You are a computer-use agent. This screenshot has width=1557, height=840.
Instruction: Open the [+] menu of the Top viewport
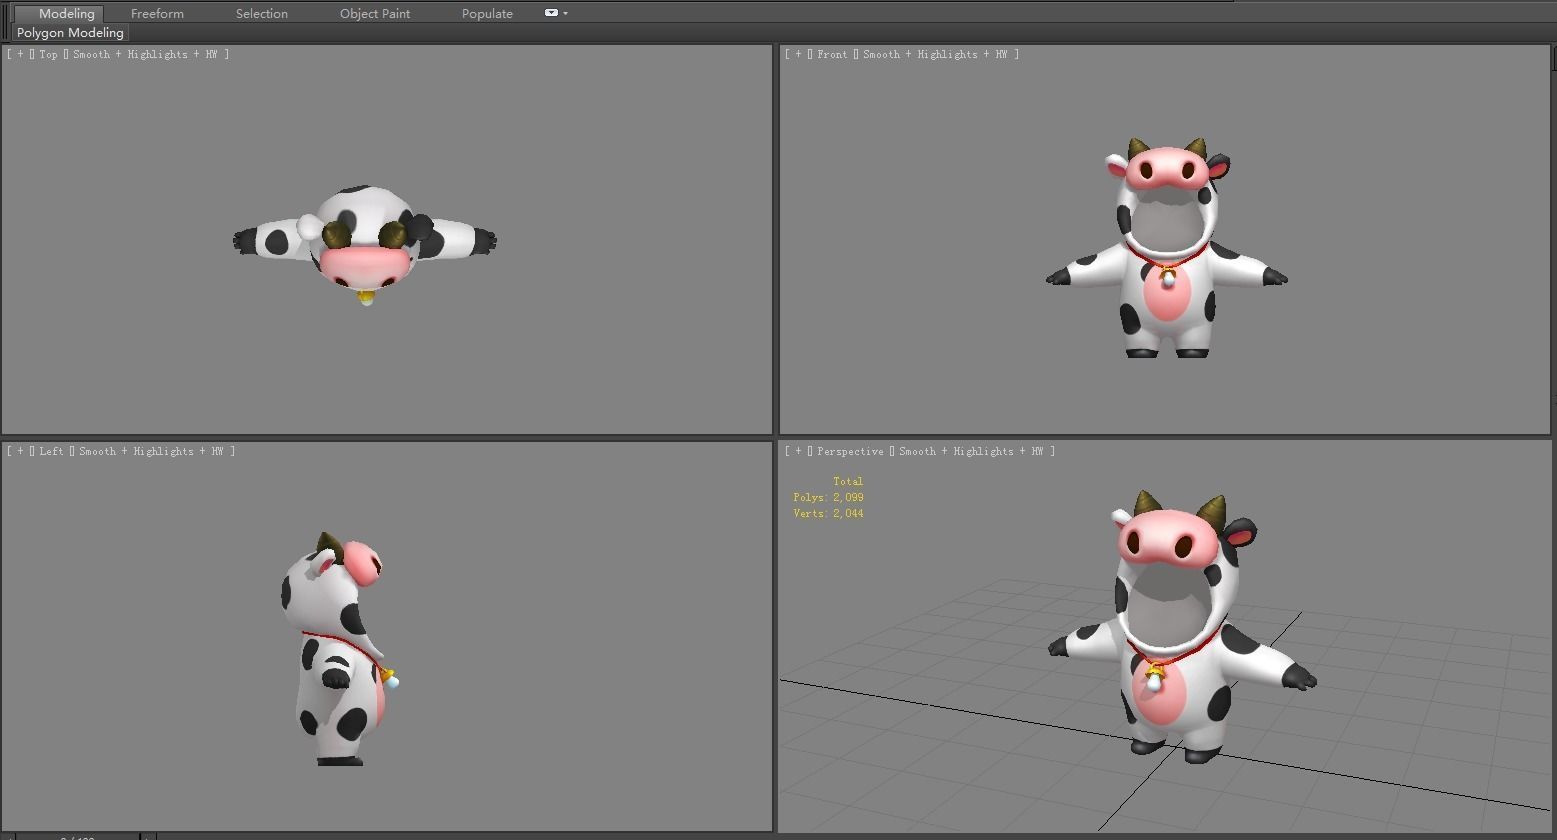[20, 54]
